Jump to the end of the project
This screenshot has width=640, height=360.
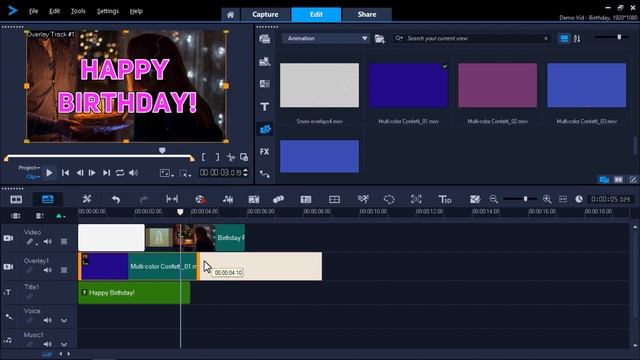click(x=107, y=173)
